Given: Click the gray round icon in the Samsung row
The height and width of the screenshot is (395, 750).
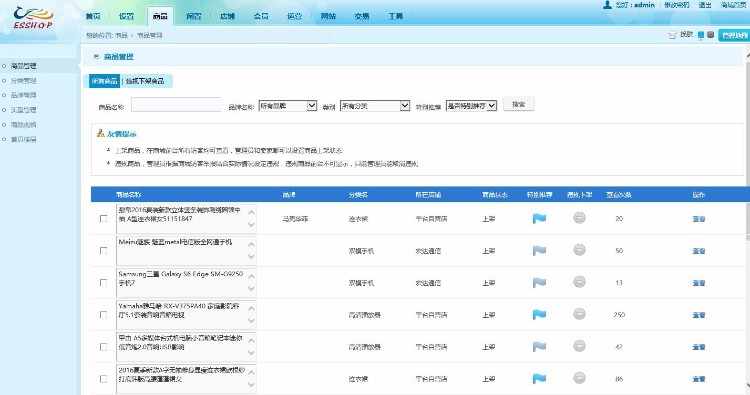Looking at the screenshot, I should tap(579, 282).
